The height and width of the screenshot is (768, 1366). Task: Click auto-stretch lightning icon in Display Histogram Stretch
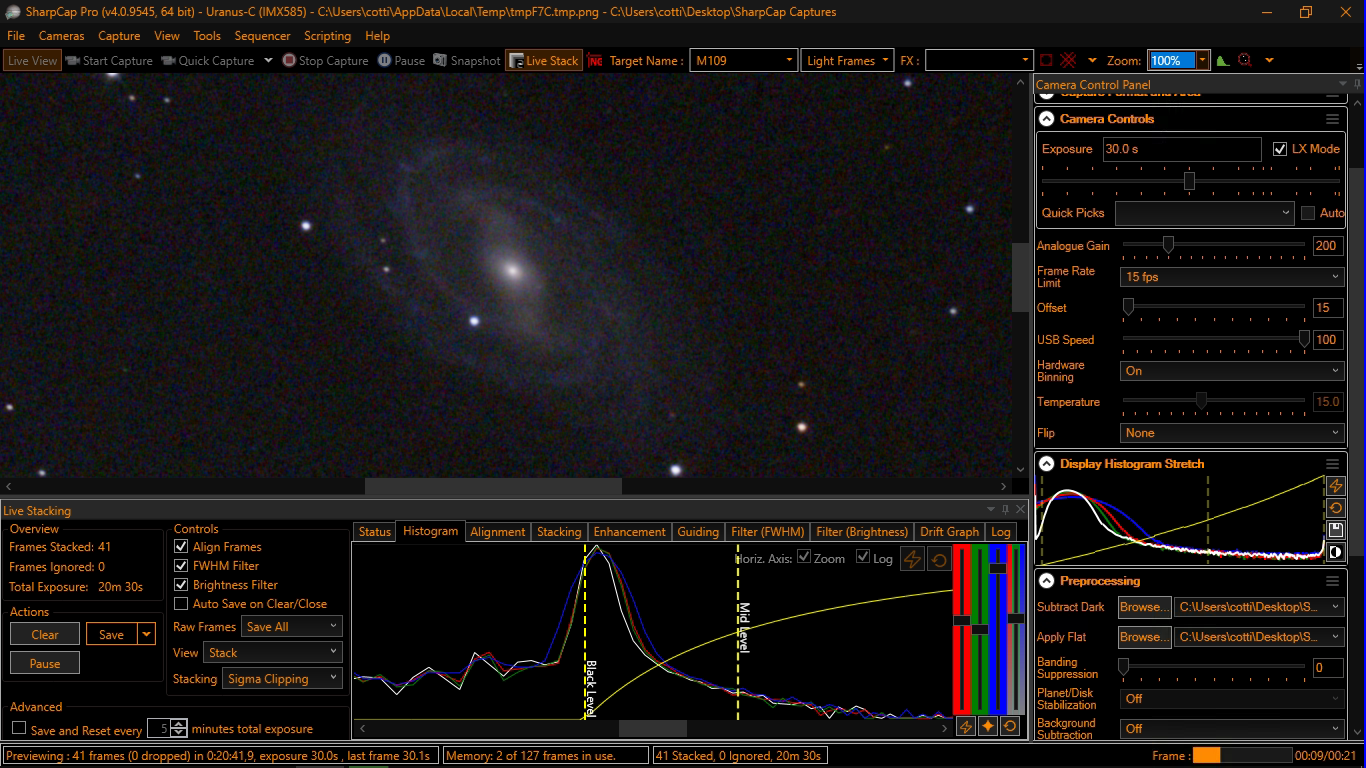pos(1335,486)
